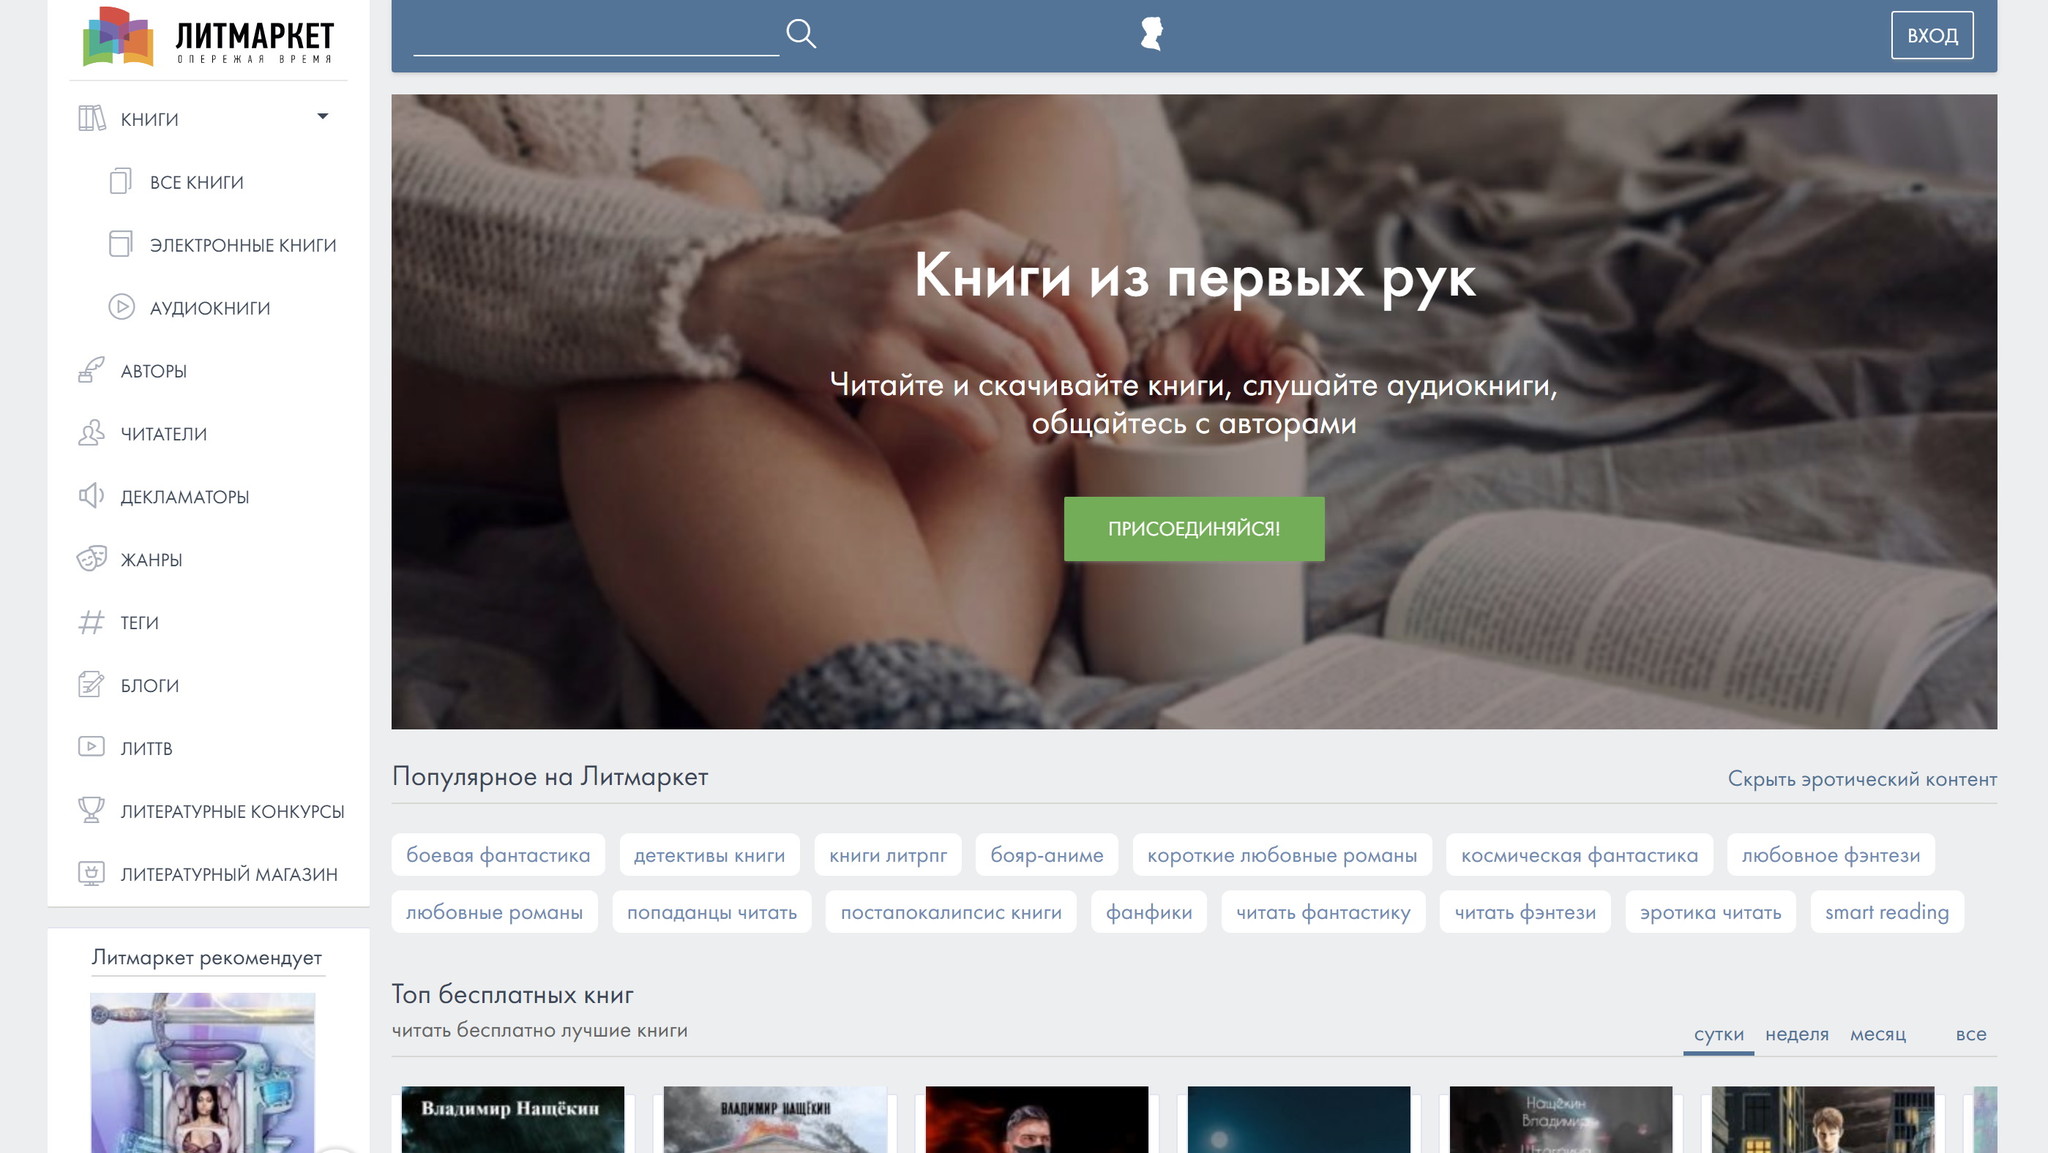This screenshot has width=2048, height=1153.
Task: Switch to the все tab
Action: (1970, 1034)
